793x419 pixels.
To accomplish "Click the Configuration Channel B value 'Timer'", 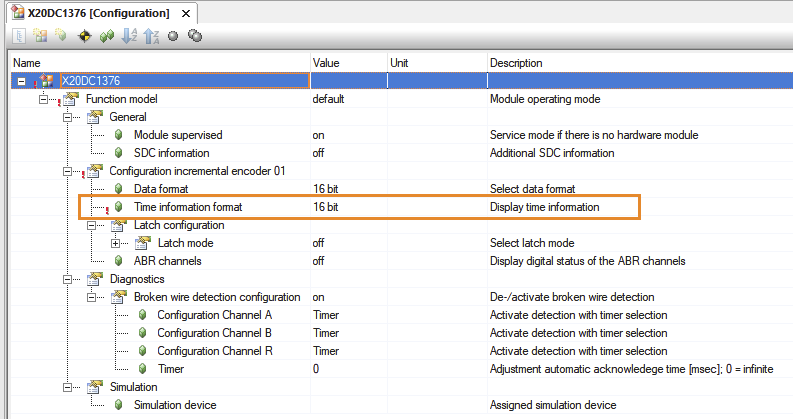I will tap(326, 333).
